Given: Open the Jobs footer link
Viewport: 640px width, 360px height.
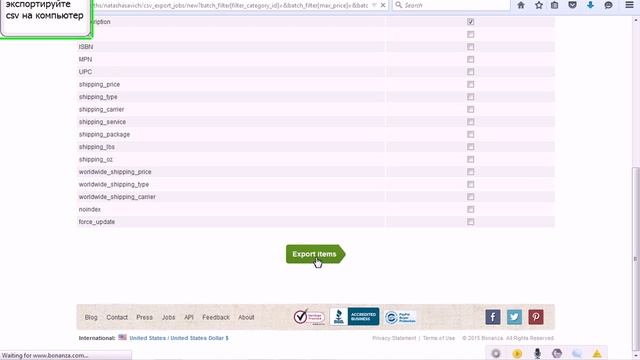Looking at the screenshot, I should (x=168, y=317).
